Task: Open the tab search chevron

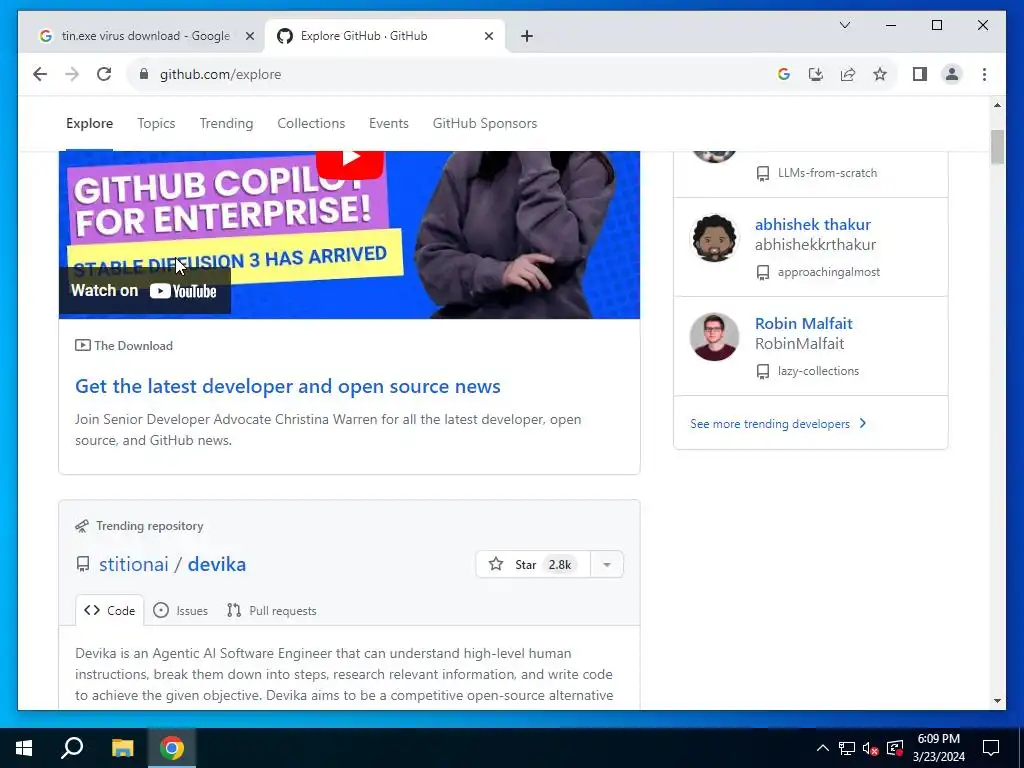Action: coord(844,25)
